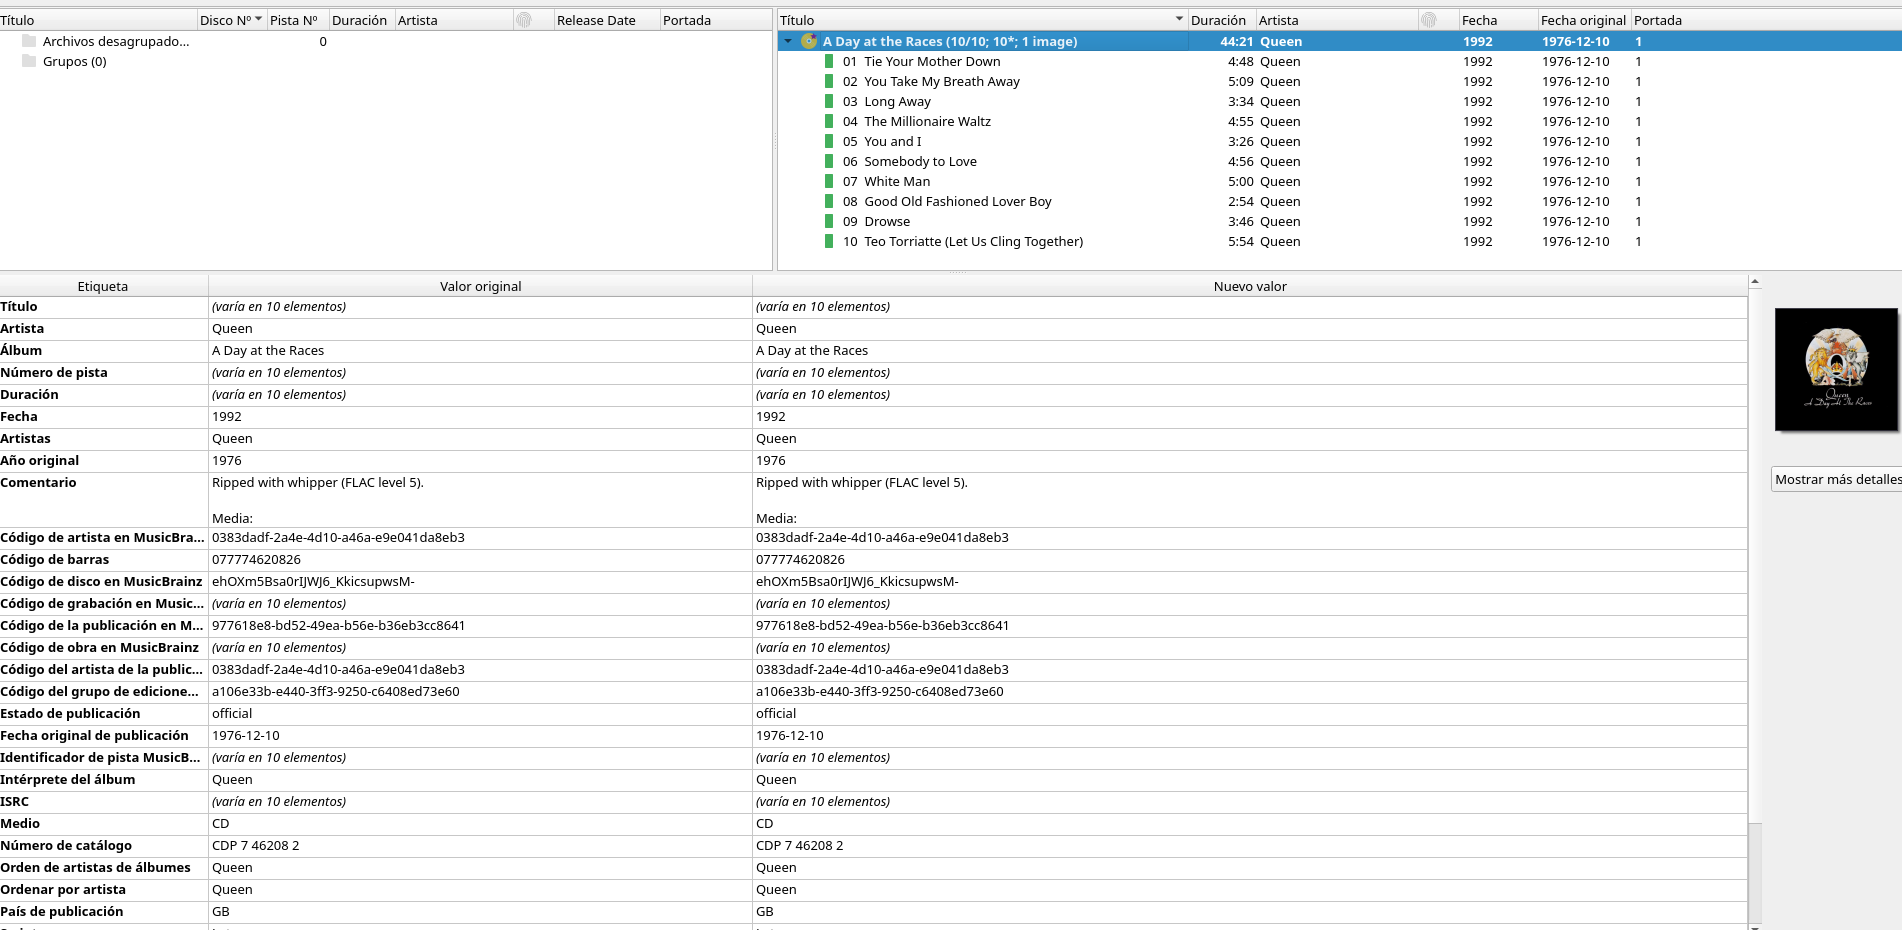Sort left pane by Duración column
Screen dimensions: 1902x930
pos(360,20)
